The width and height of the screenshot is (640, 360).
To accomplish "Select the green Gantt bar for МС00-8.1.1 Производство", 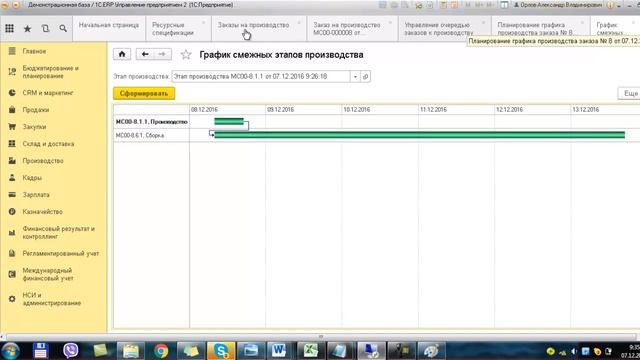I will click(x=229, y=121).
